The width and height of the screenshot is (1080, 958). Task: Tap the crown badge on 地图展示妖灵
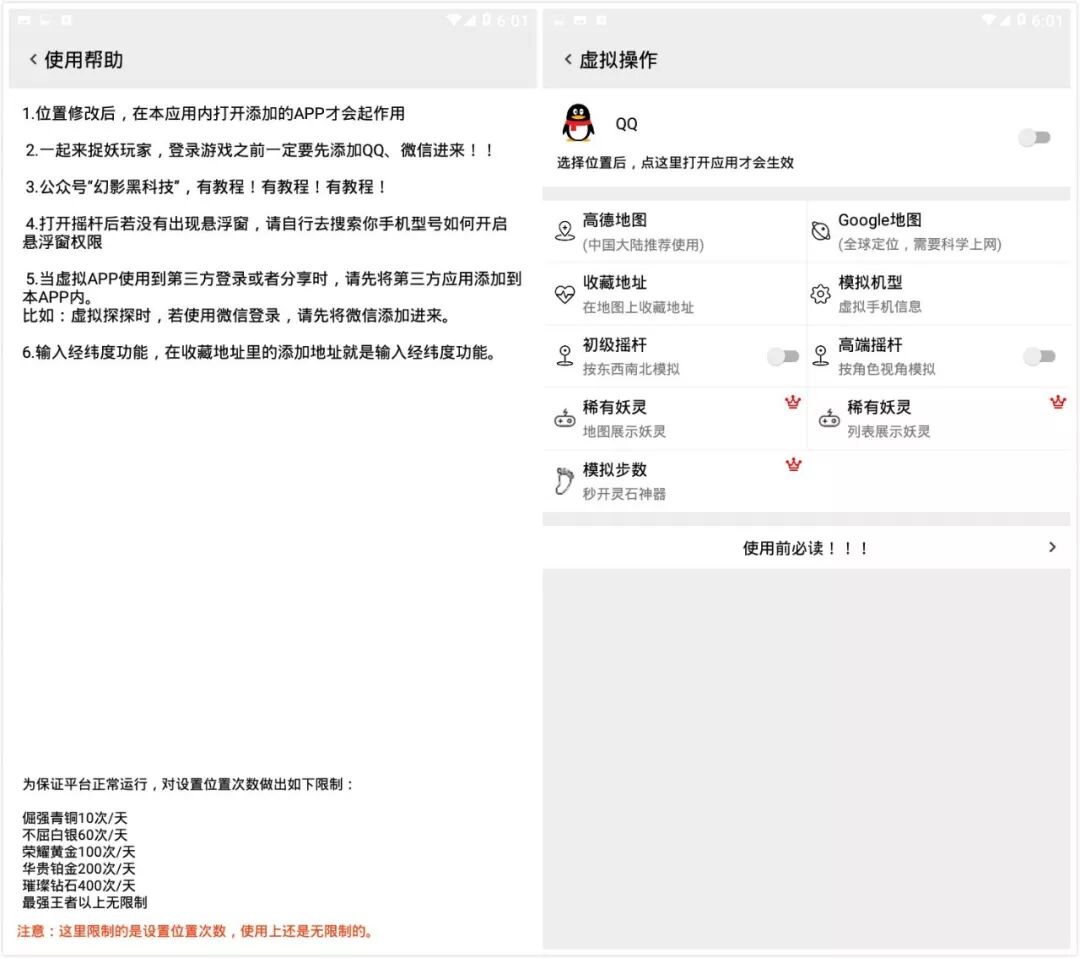click(x=793, y=402)
